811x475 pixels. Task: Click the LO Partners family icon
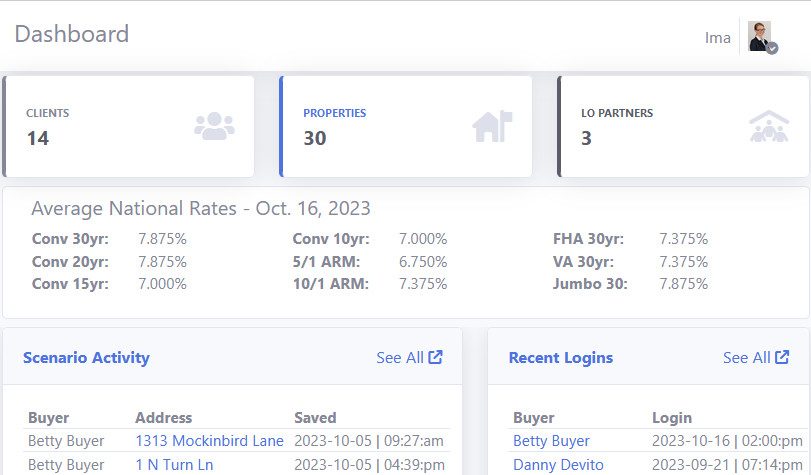point(768,126)
